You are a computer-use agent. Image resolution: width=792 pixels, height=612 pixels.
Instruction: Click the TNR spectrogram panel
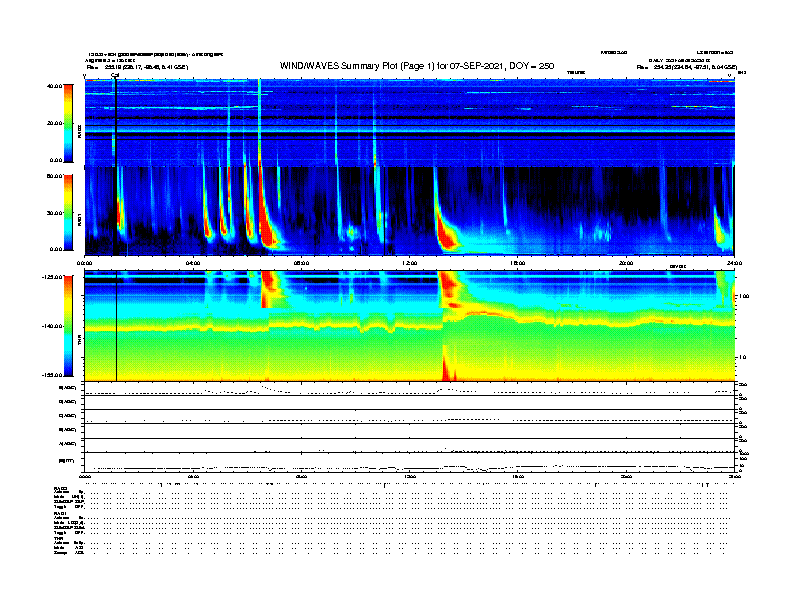(x=410, y=326)
